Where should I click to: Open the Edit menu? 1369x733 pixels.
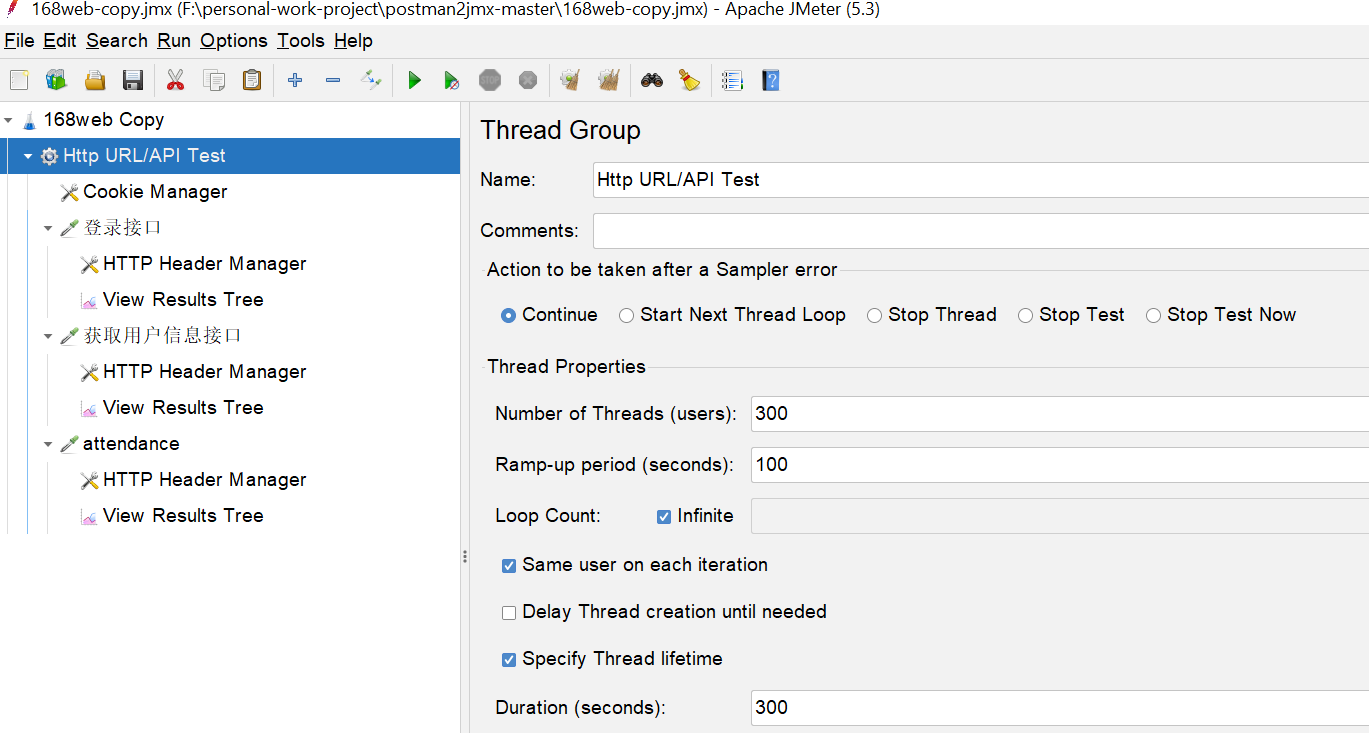60,41
